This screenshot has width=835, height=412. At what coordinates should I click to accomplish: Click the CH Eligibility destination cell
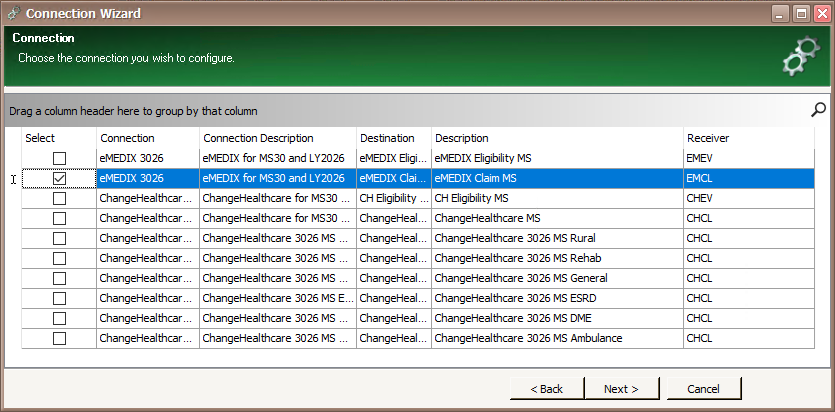point(394,199)
